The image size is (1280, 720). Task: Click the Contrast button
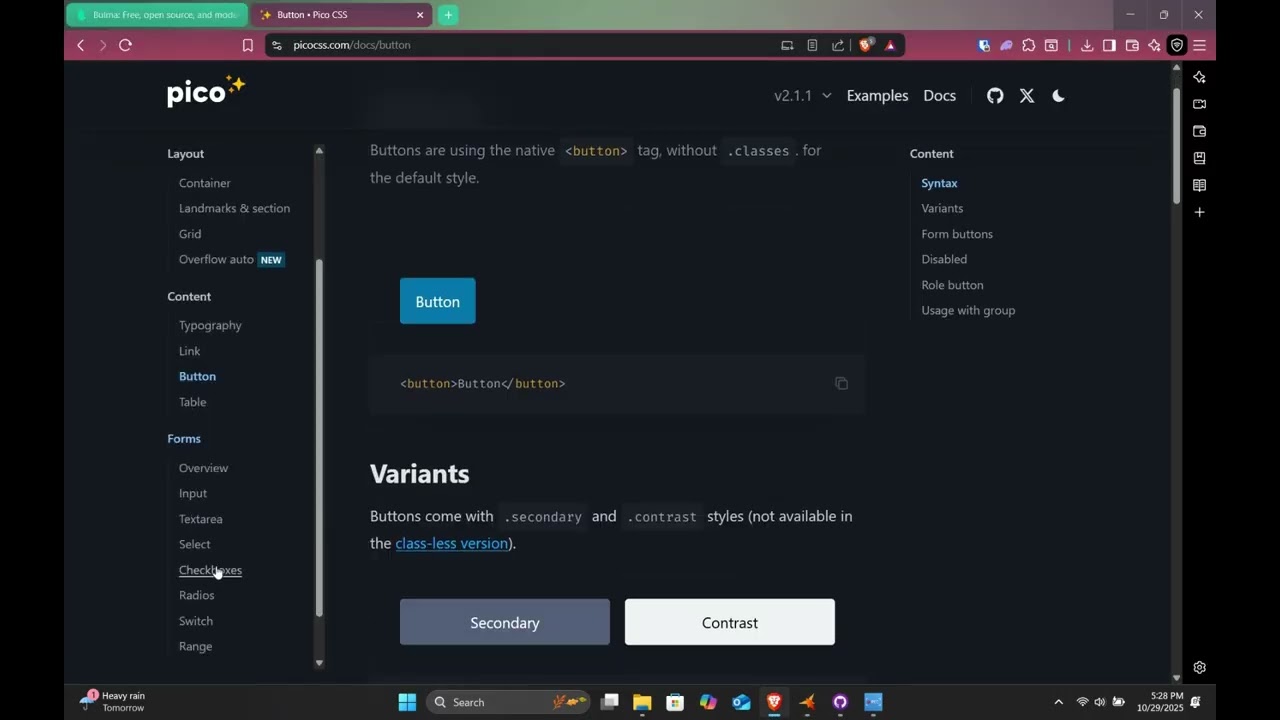pos(730,622)
